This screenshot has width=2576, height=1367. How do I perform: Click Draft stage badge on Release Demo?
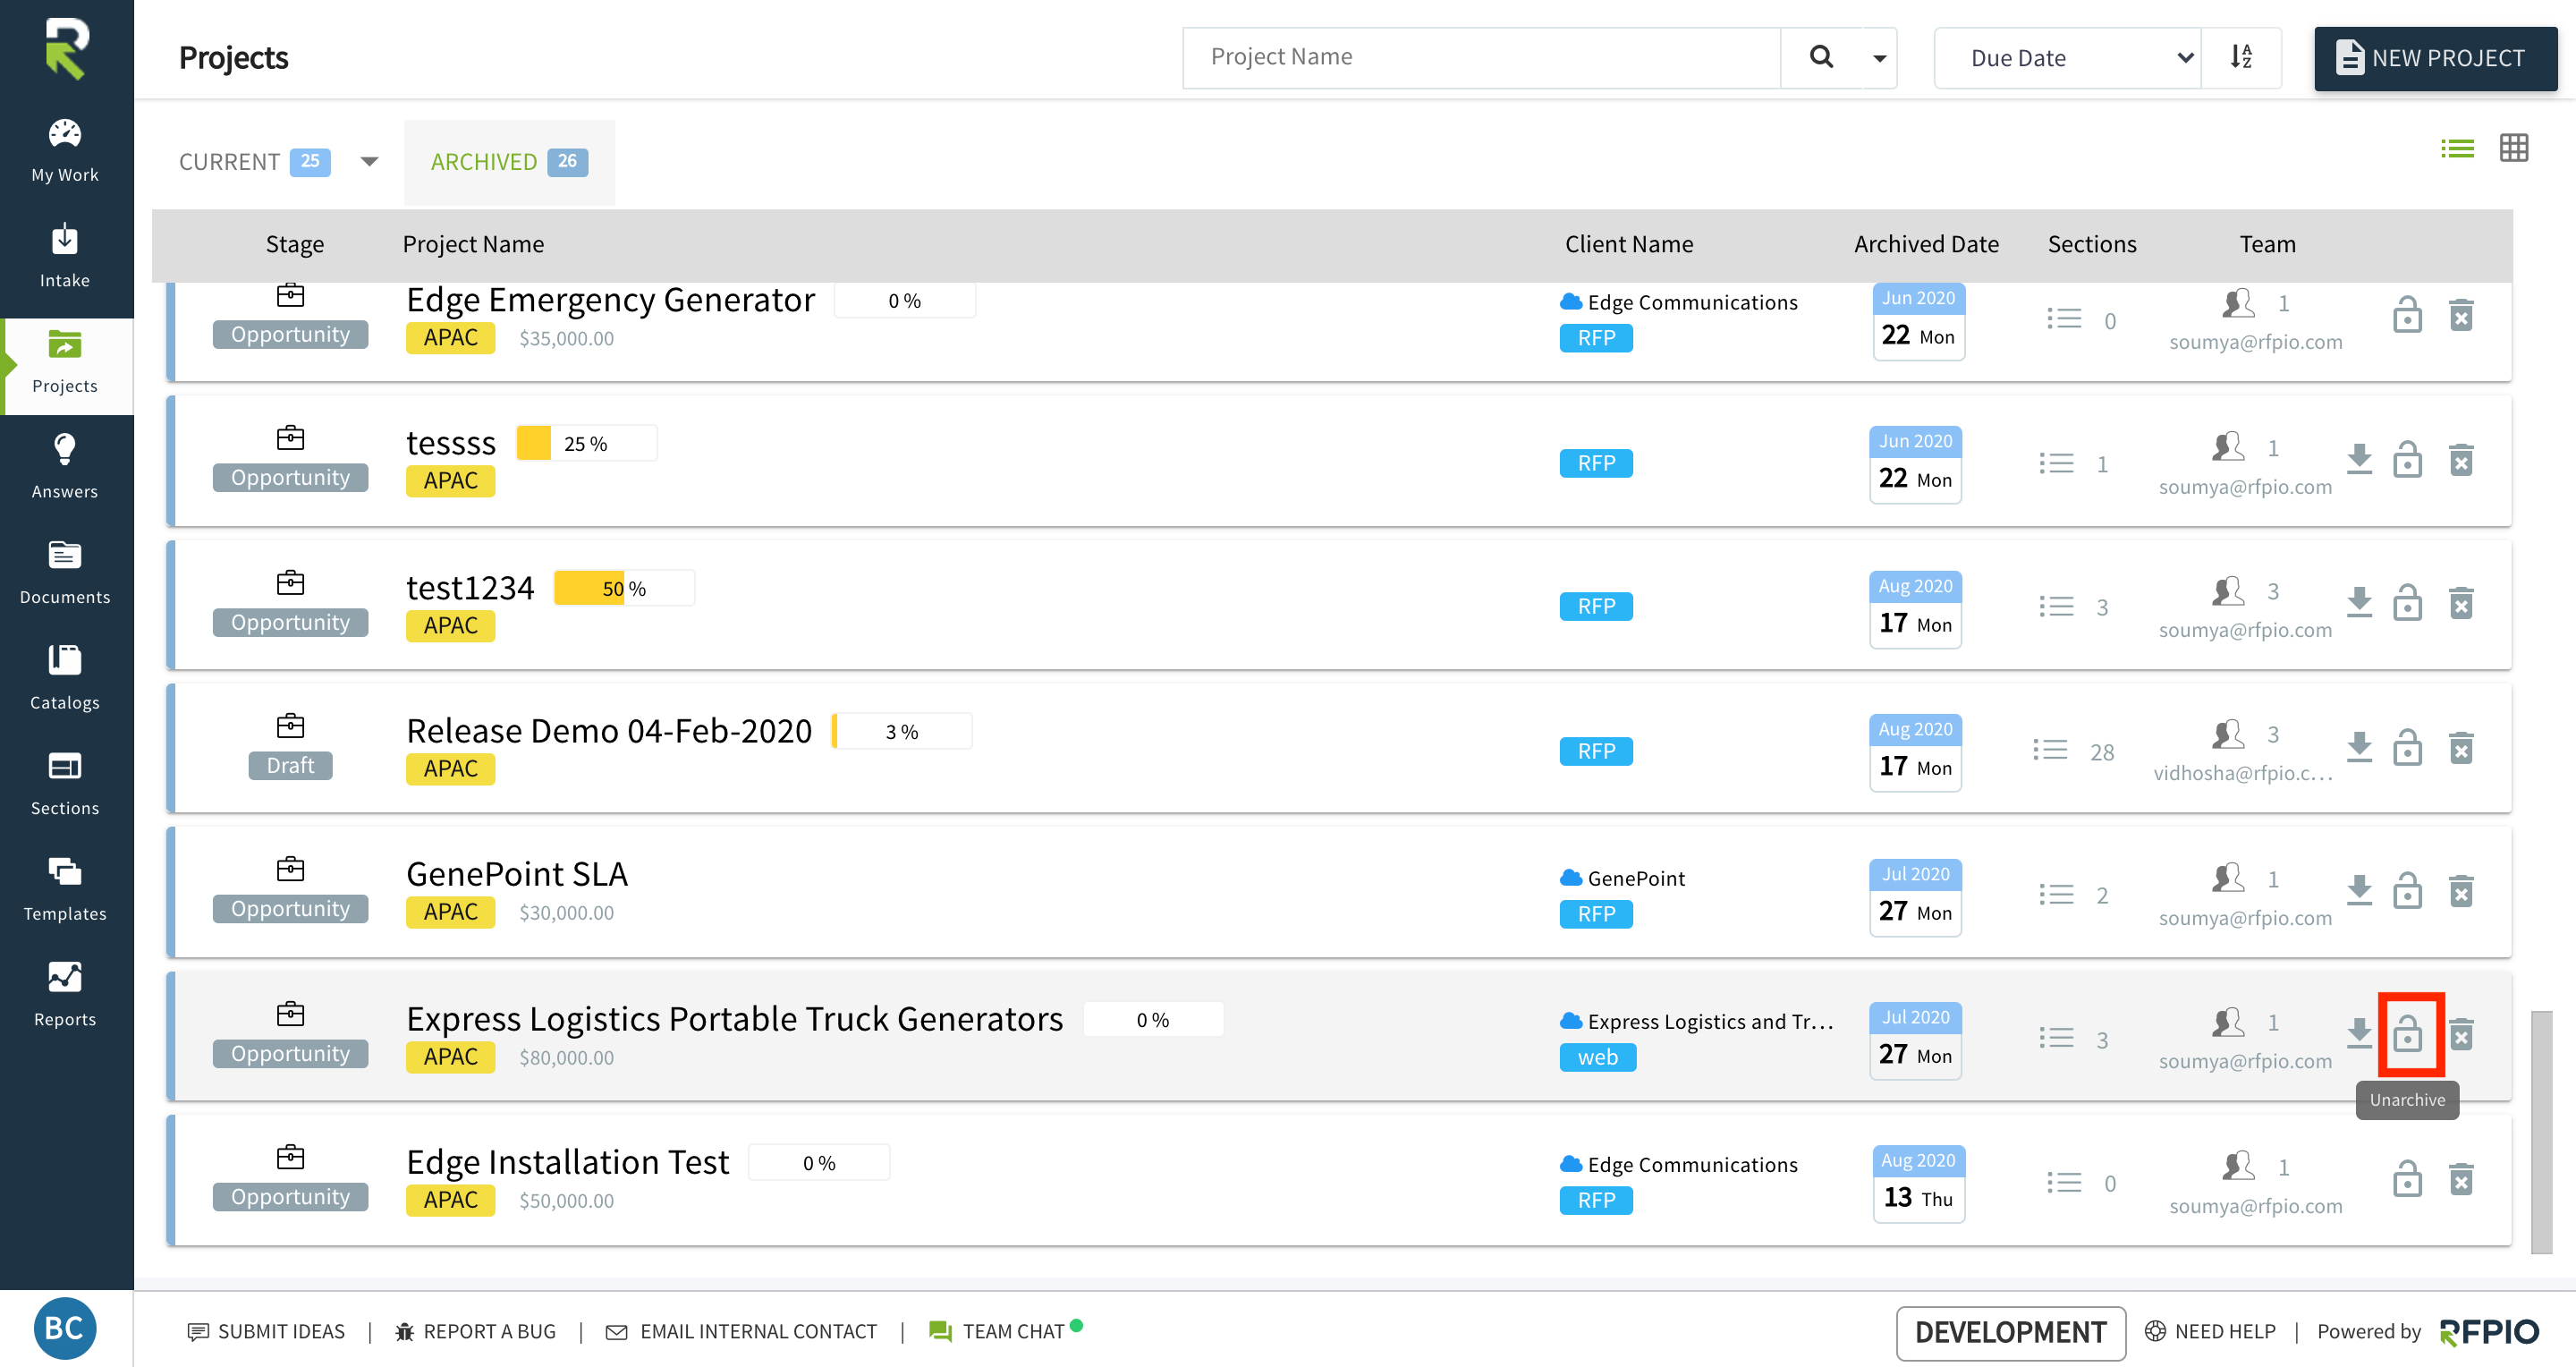290,765
